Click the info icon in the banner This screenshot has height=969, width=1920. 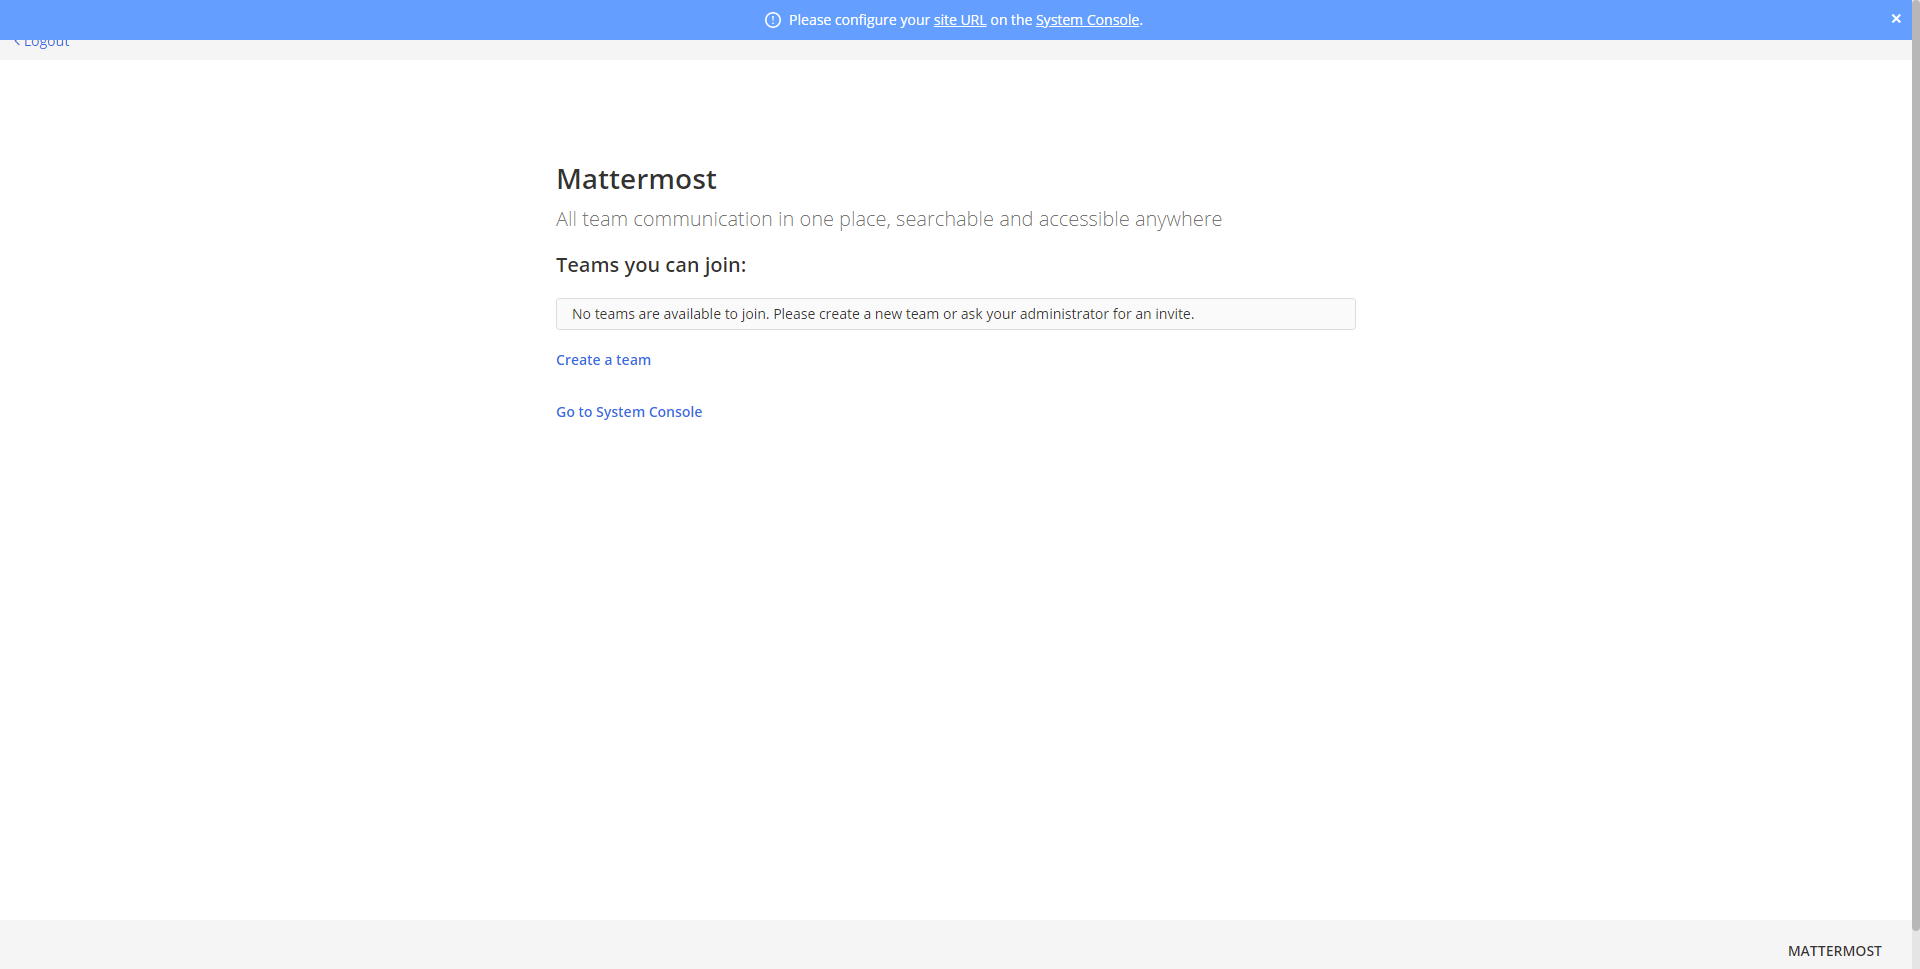(773, 20)
